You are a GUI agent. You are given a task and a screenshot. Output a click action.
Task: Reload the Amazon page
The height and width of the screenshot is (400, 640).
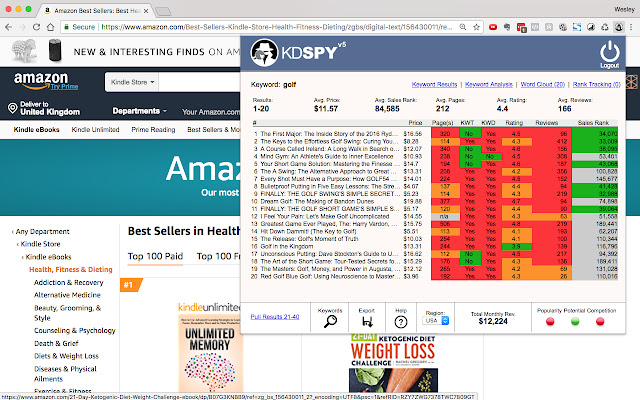click(36, 27)
